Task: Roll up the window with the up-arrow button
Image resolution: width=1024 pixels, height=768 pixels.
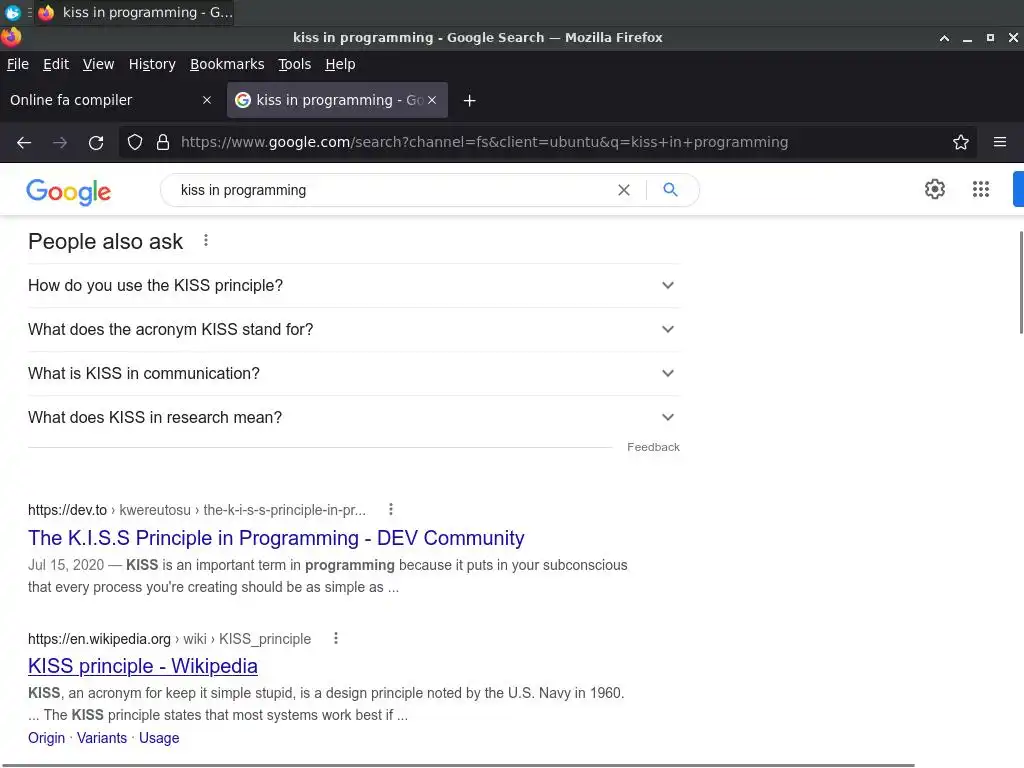Action: 944,38
